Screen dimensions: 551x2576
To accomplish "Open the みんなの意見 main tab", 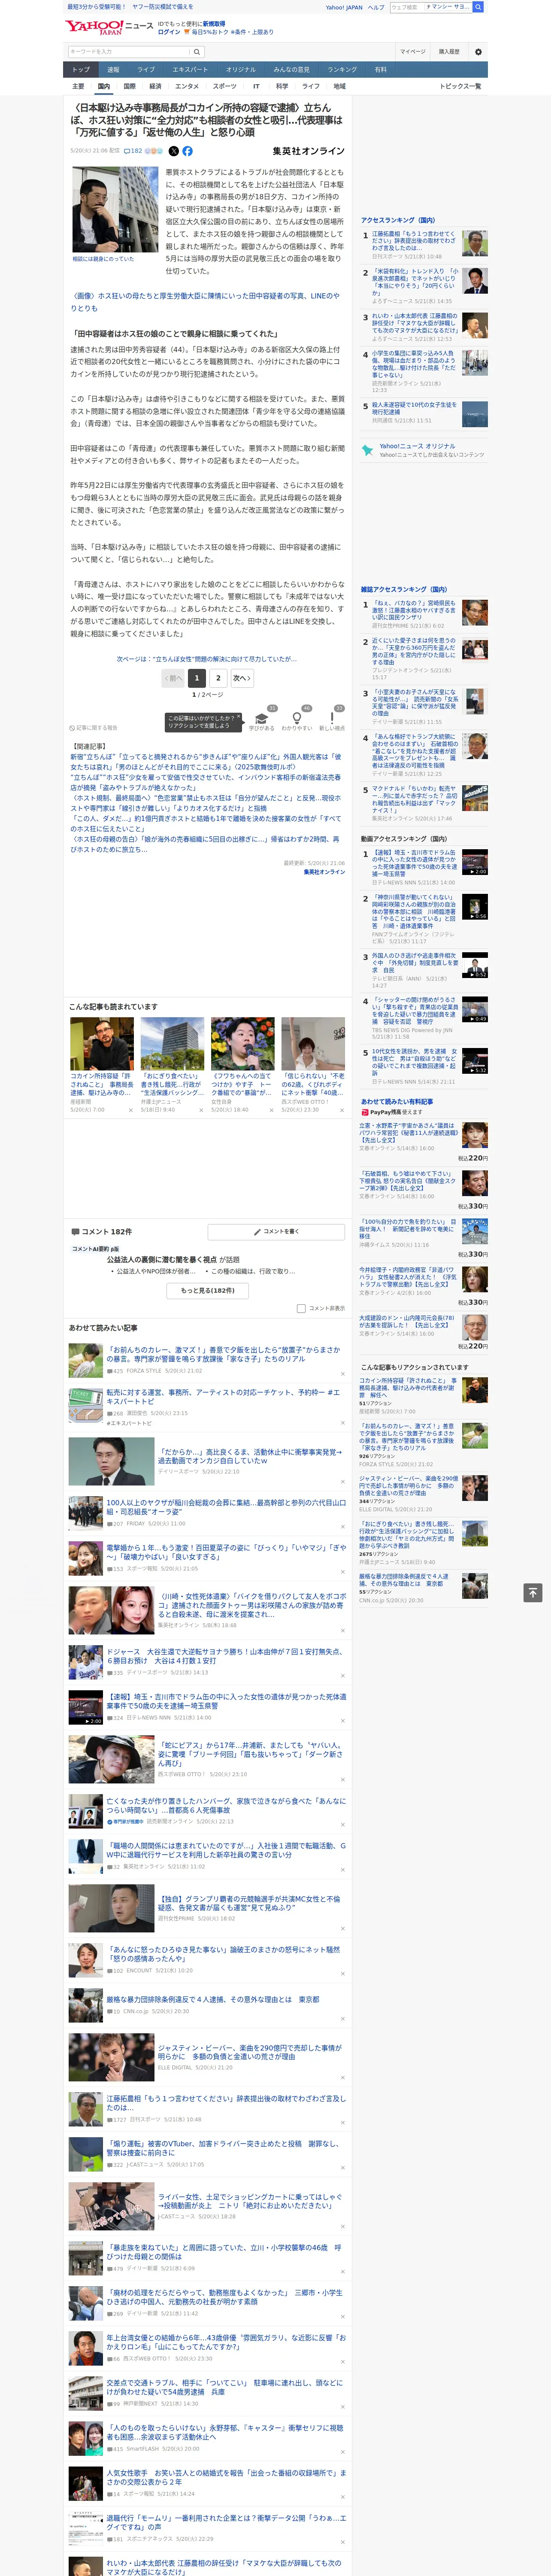I will [291, 70].
